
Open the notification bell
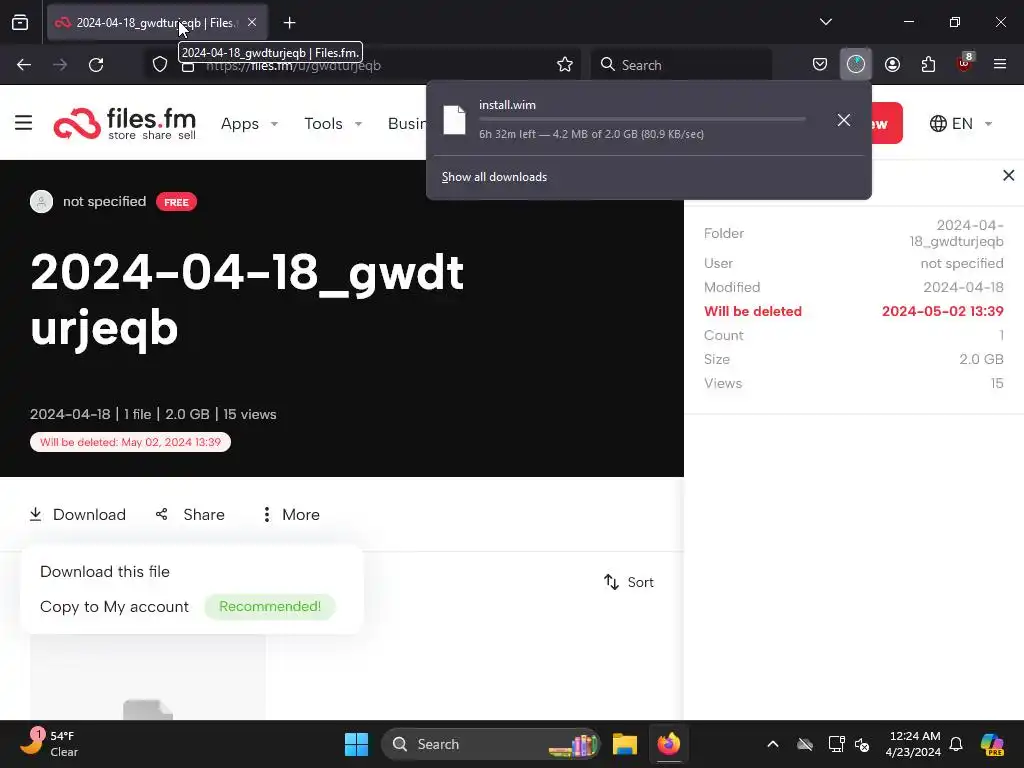coord(956,744)
